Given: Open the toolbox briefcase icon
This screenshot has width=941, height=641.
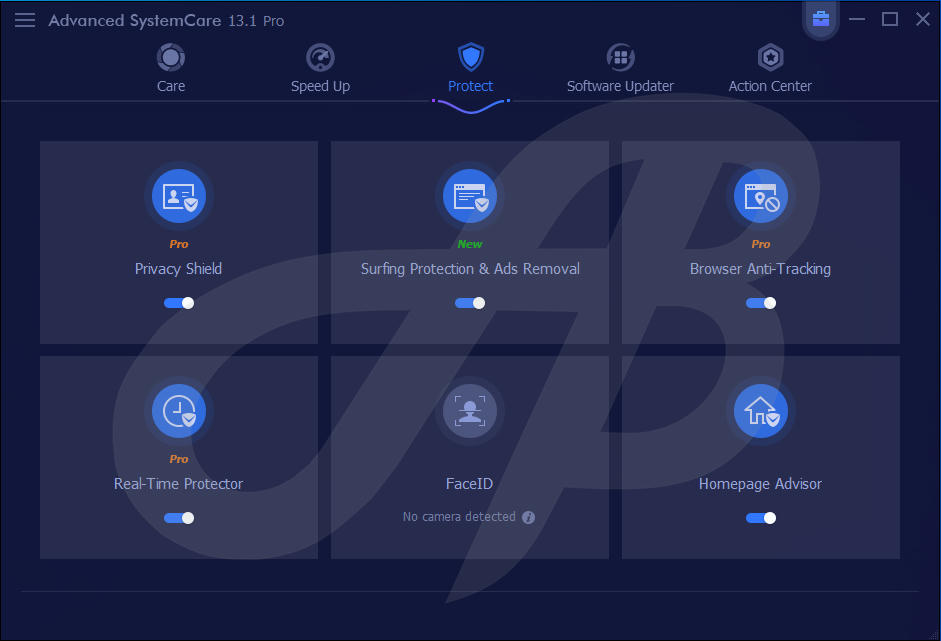Looking at the screenshot, I should click(x=820, y=19).
